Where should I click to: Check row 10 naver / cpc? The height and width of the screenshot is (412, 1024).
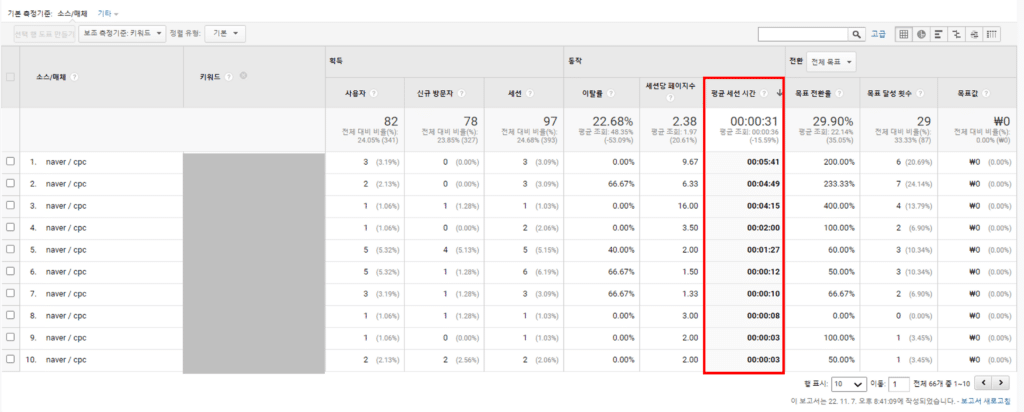click(10, 360)
